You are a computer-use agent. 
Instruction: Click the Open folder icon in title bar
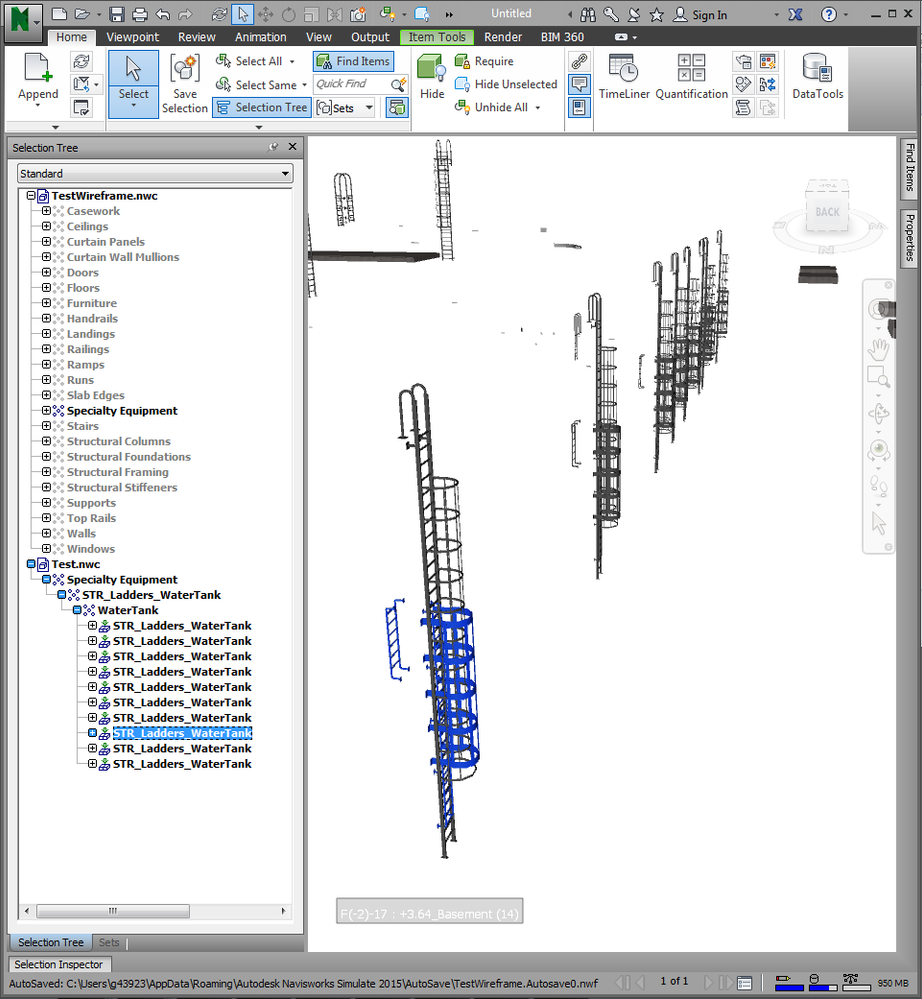(82, 14)
